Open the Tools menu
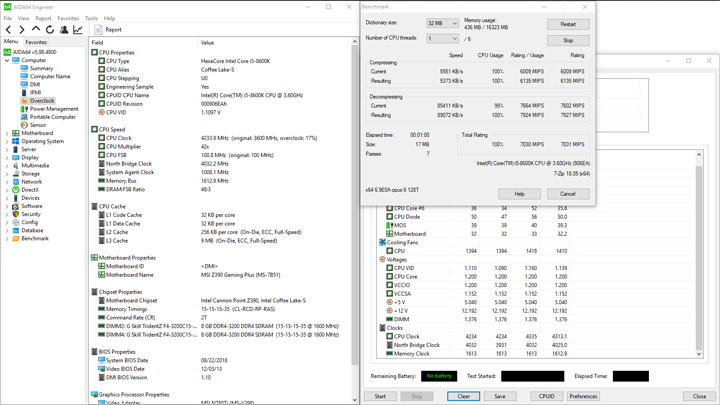720x405 pixels. click(x=91, y=18)
